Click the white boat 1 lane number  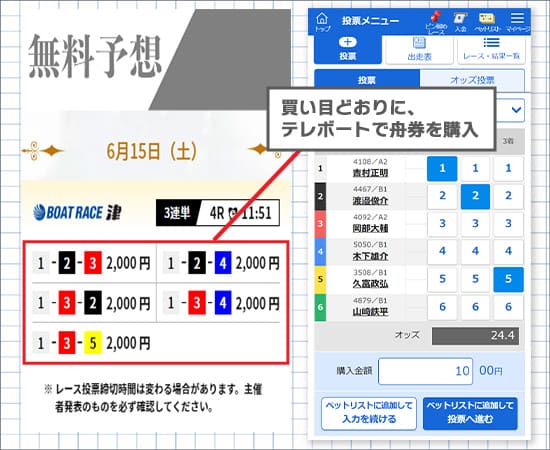320,169
